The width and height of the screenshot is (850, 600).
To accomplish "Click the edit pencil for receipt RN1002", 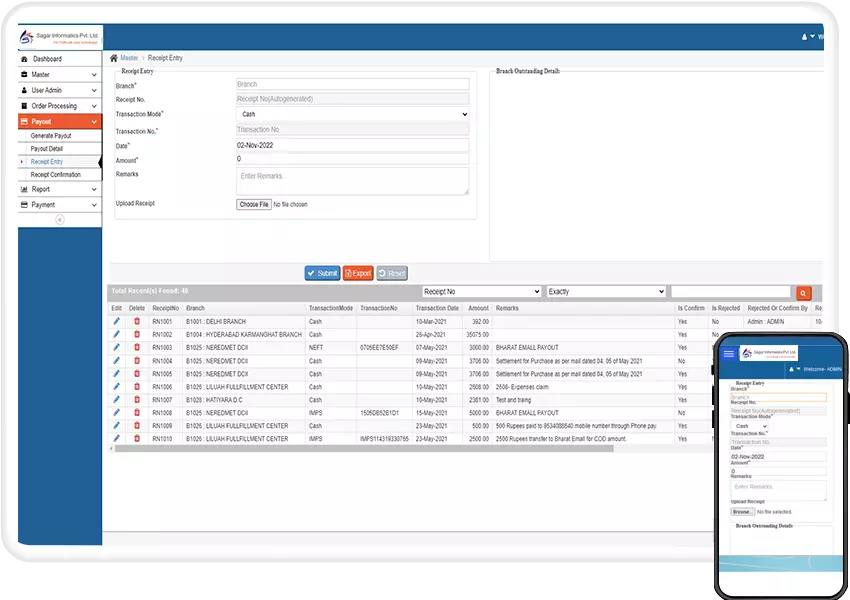I will [116, 334].
